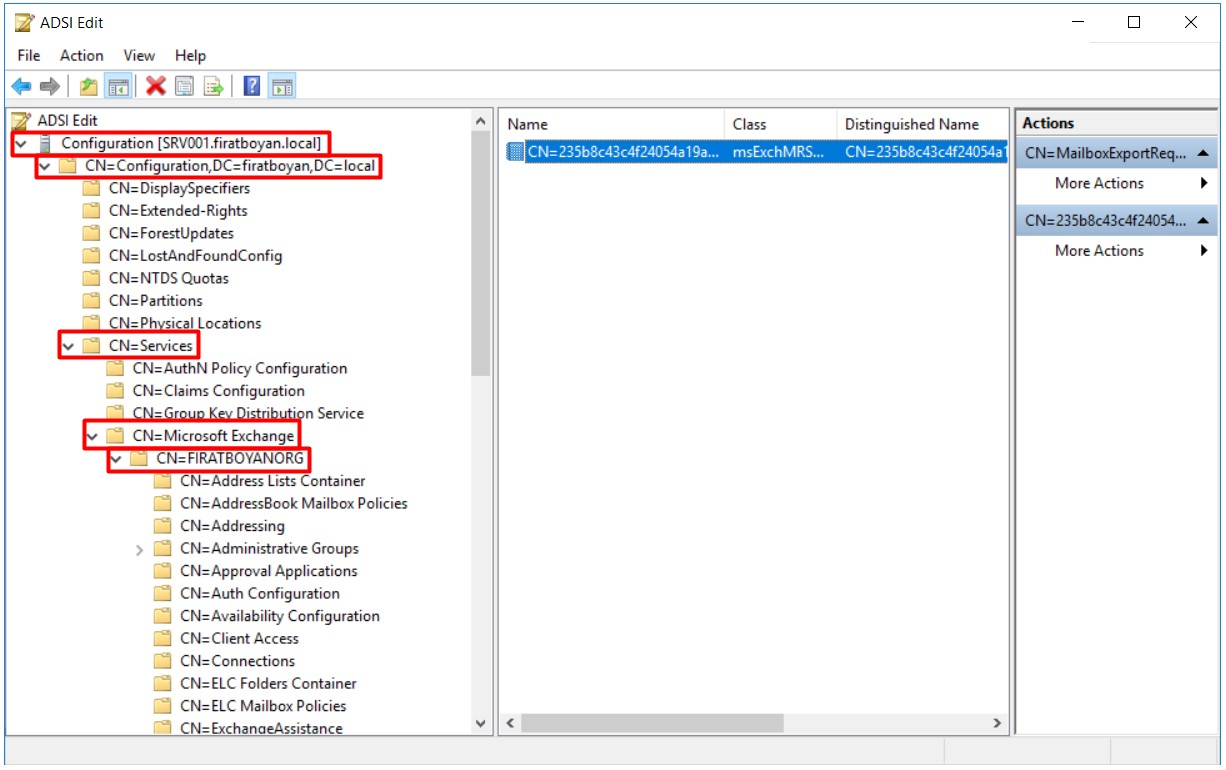Click the CN=Address Lists Container folder icon
The height and width of the screenshot is (770, 1226).
click(163, 481)
